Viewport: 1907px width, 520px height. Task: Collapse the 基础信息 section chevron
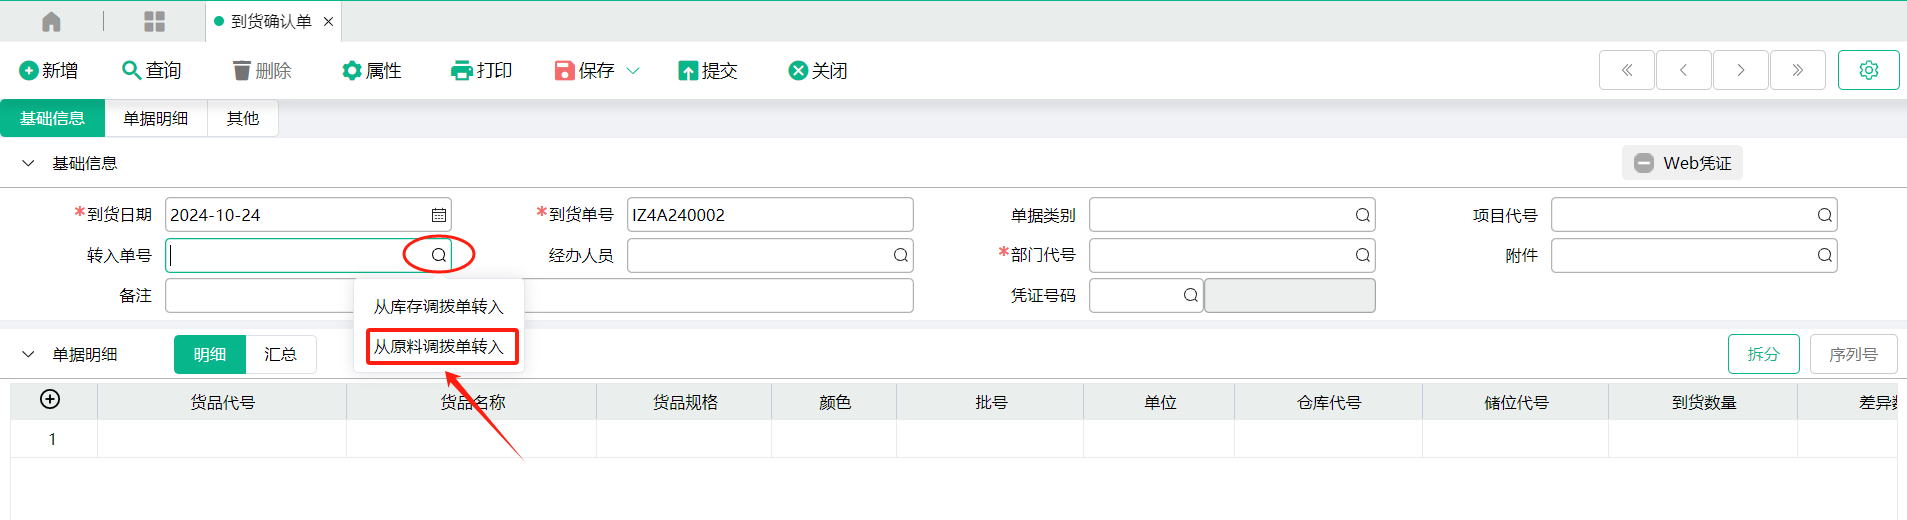[28, 163]
